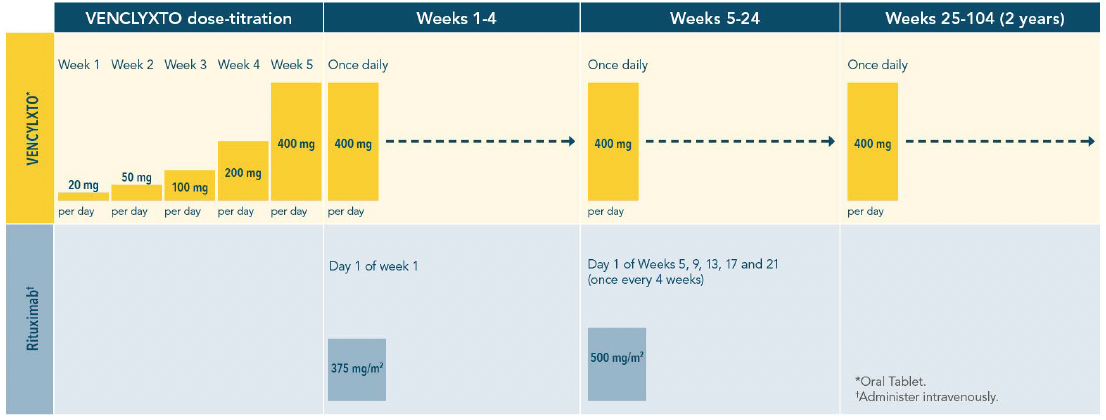
Task: Click the VENCYLXTO row label on left
Action: [30, 128]
